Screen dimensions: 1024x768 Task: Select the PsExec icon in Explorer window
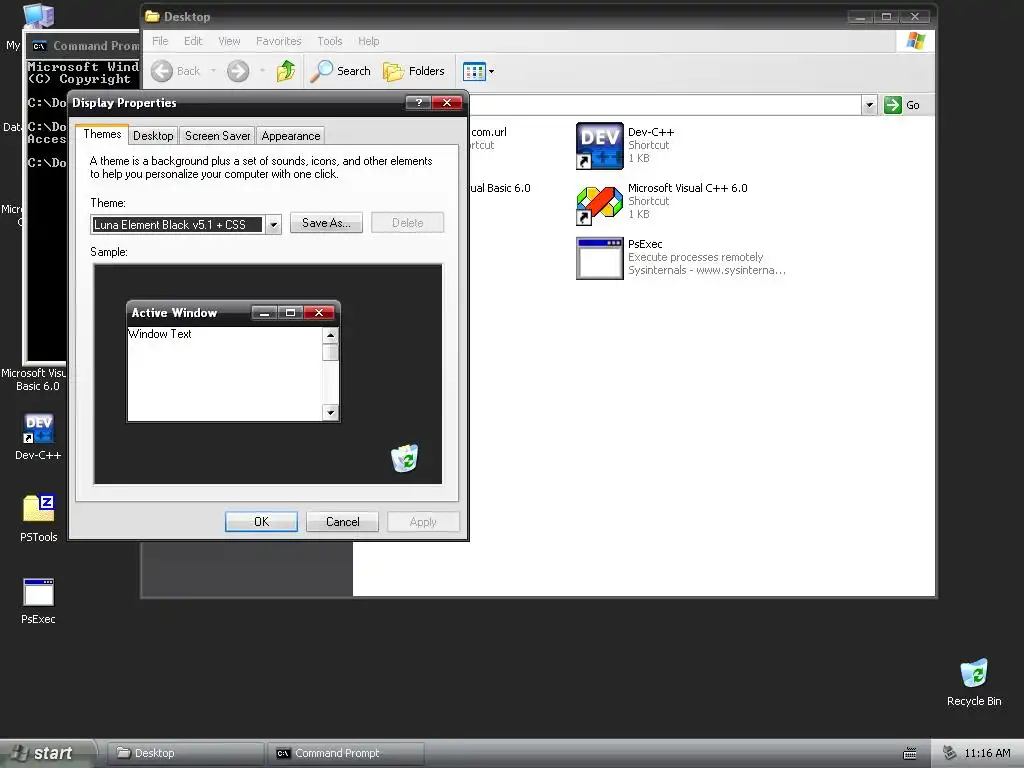pos(600,259)
